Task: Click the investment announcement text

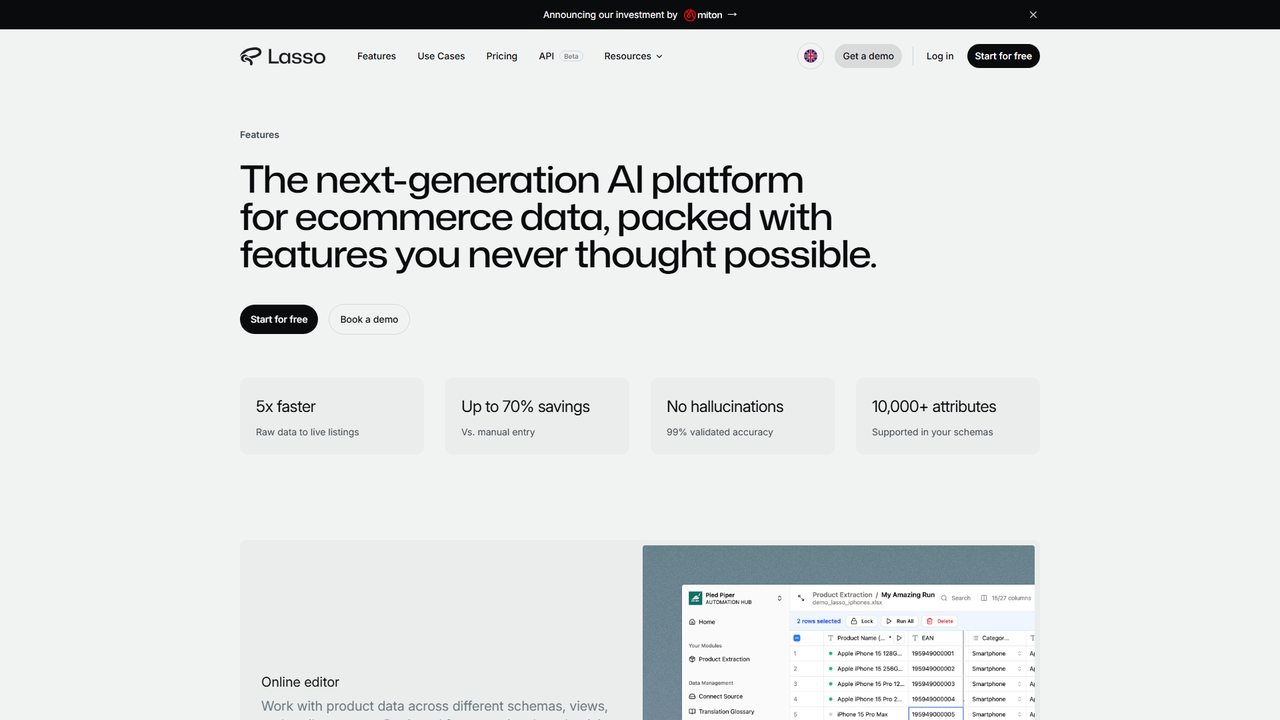Action: [610, 15]
